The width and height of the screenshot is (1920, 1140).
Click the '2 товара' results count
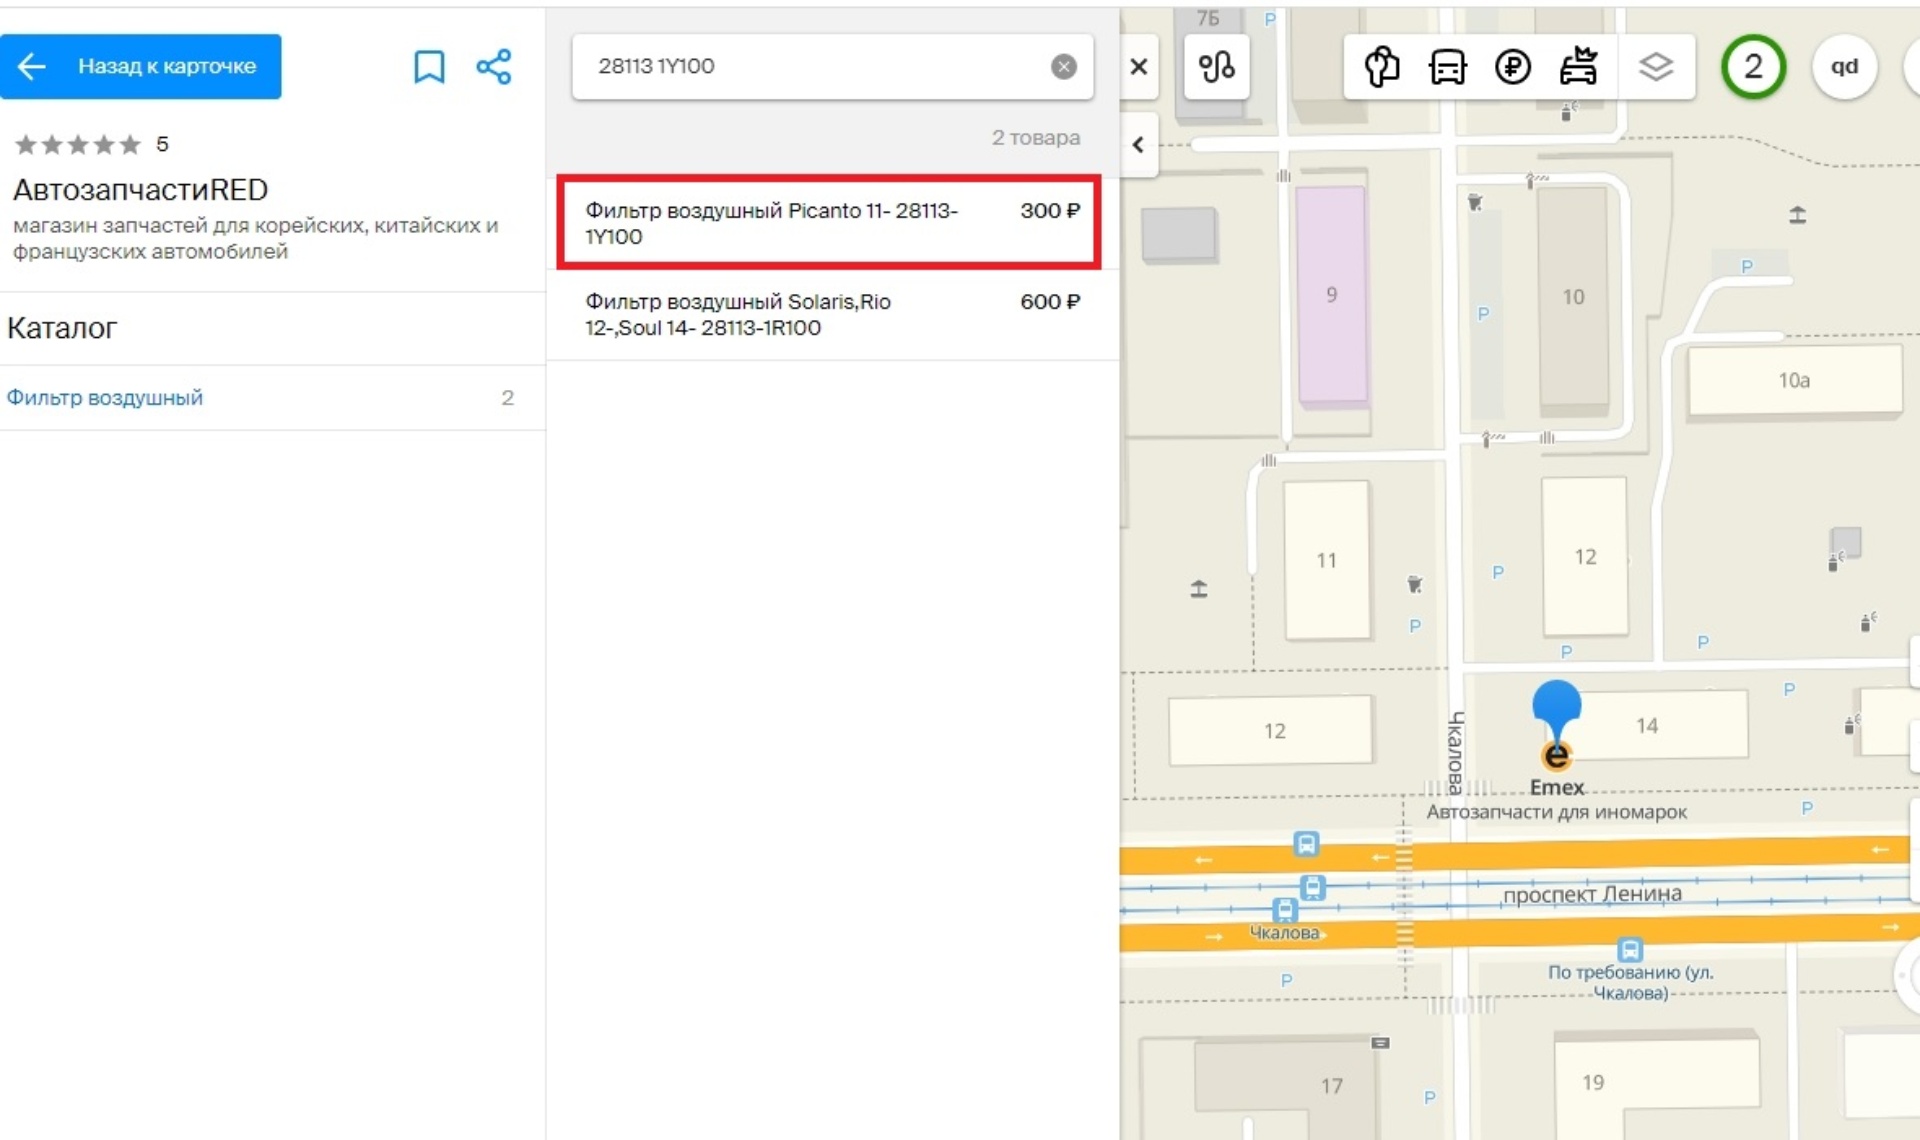[x=1035, y=138]
